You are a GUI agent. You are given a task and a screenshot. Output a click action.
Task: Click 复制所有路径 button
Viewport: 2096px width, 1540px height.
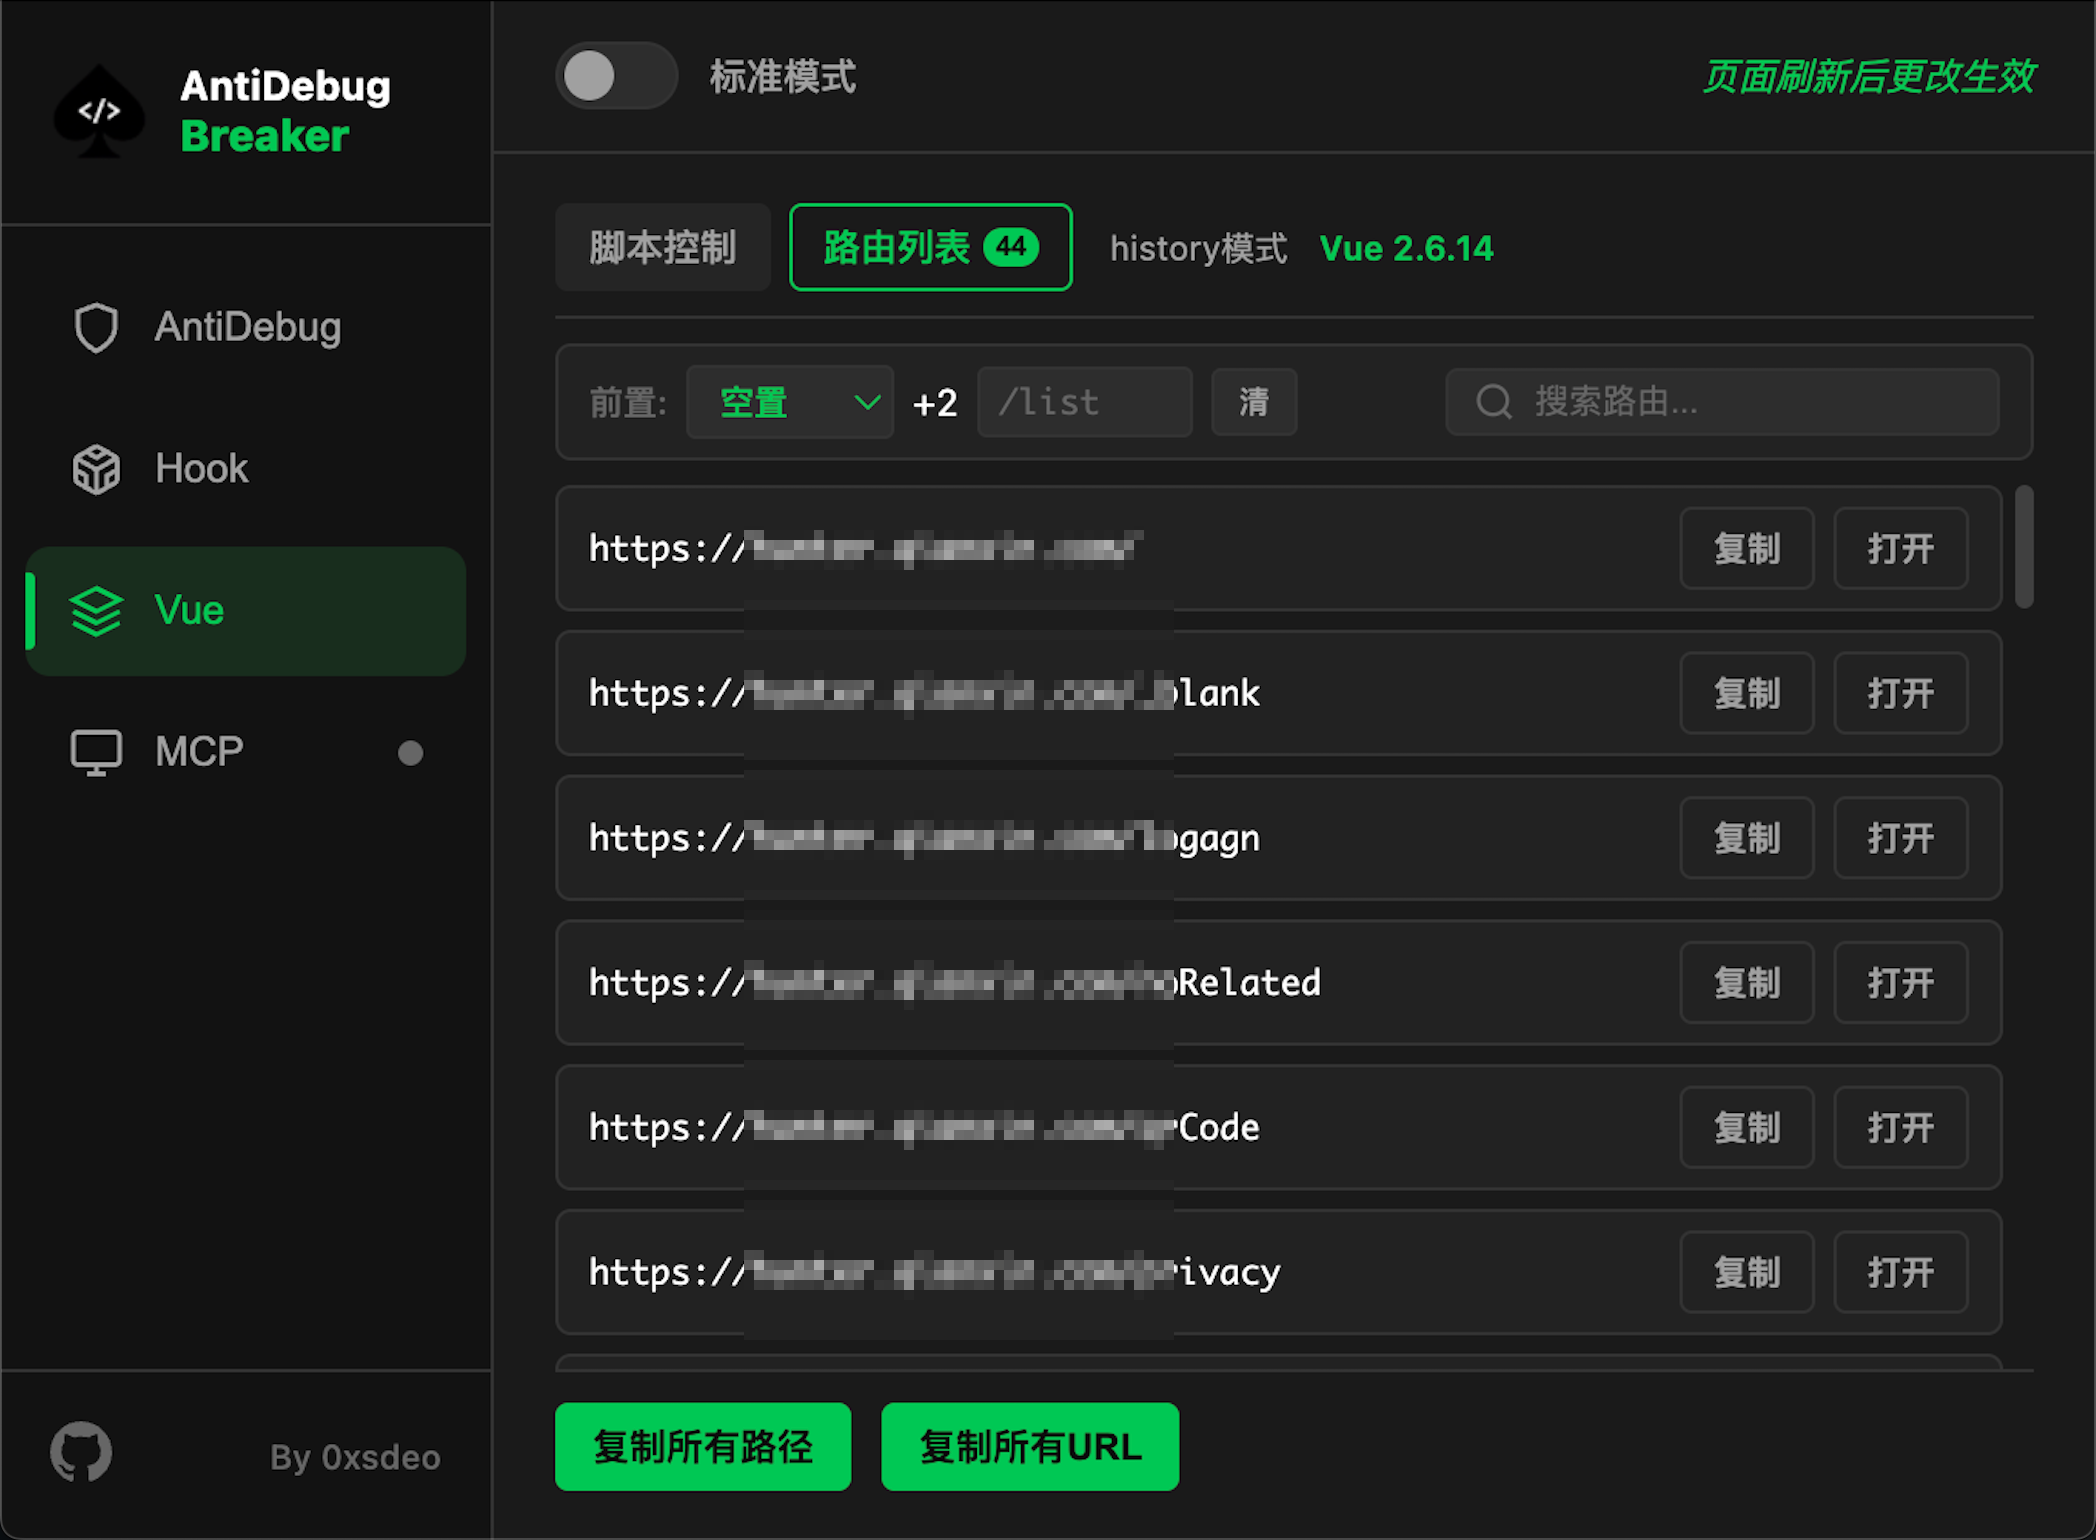pos(703,1447)
